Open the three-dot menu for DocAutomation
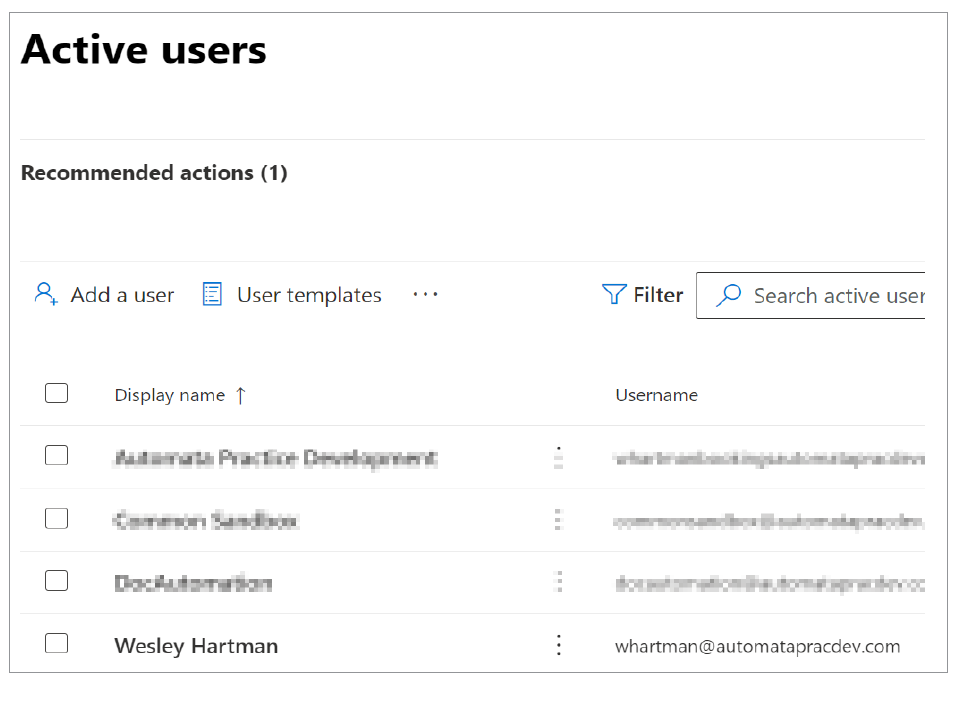This screenshot has width=954, height=709. coord(559,582)
